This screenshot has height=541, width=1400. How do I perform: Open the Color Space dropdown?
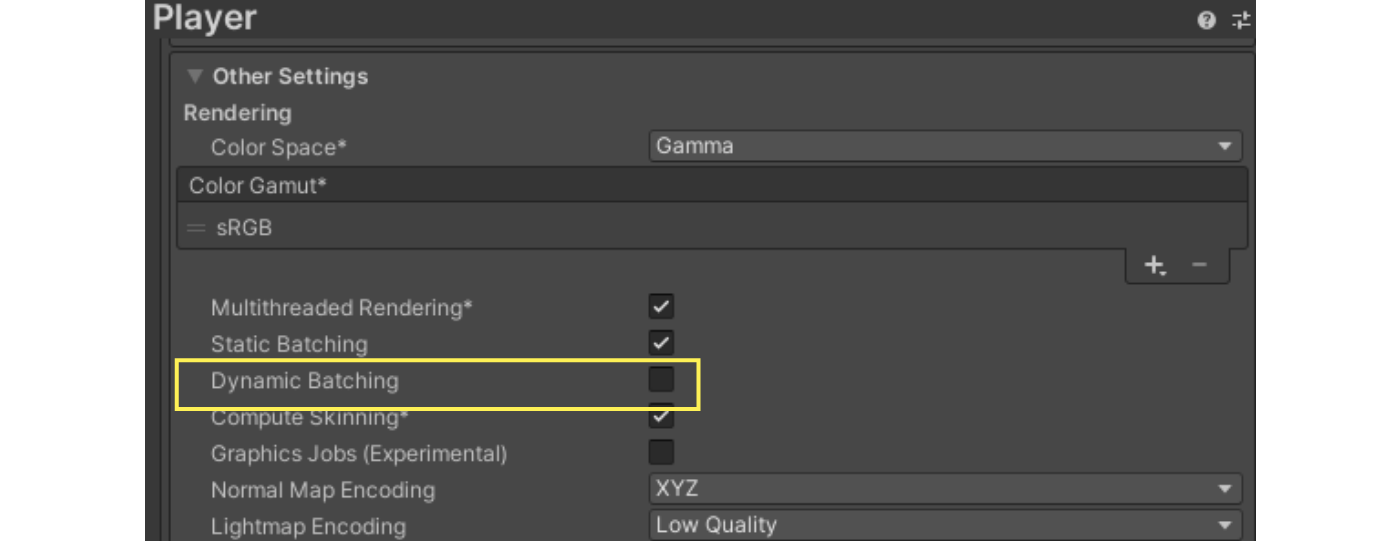tap(945, 146)
